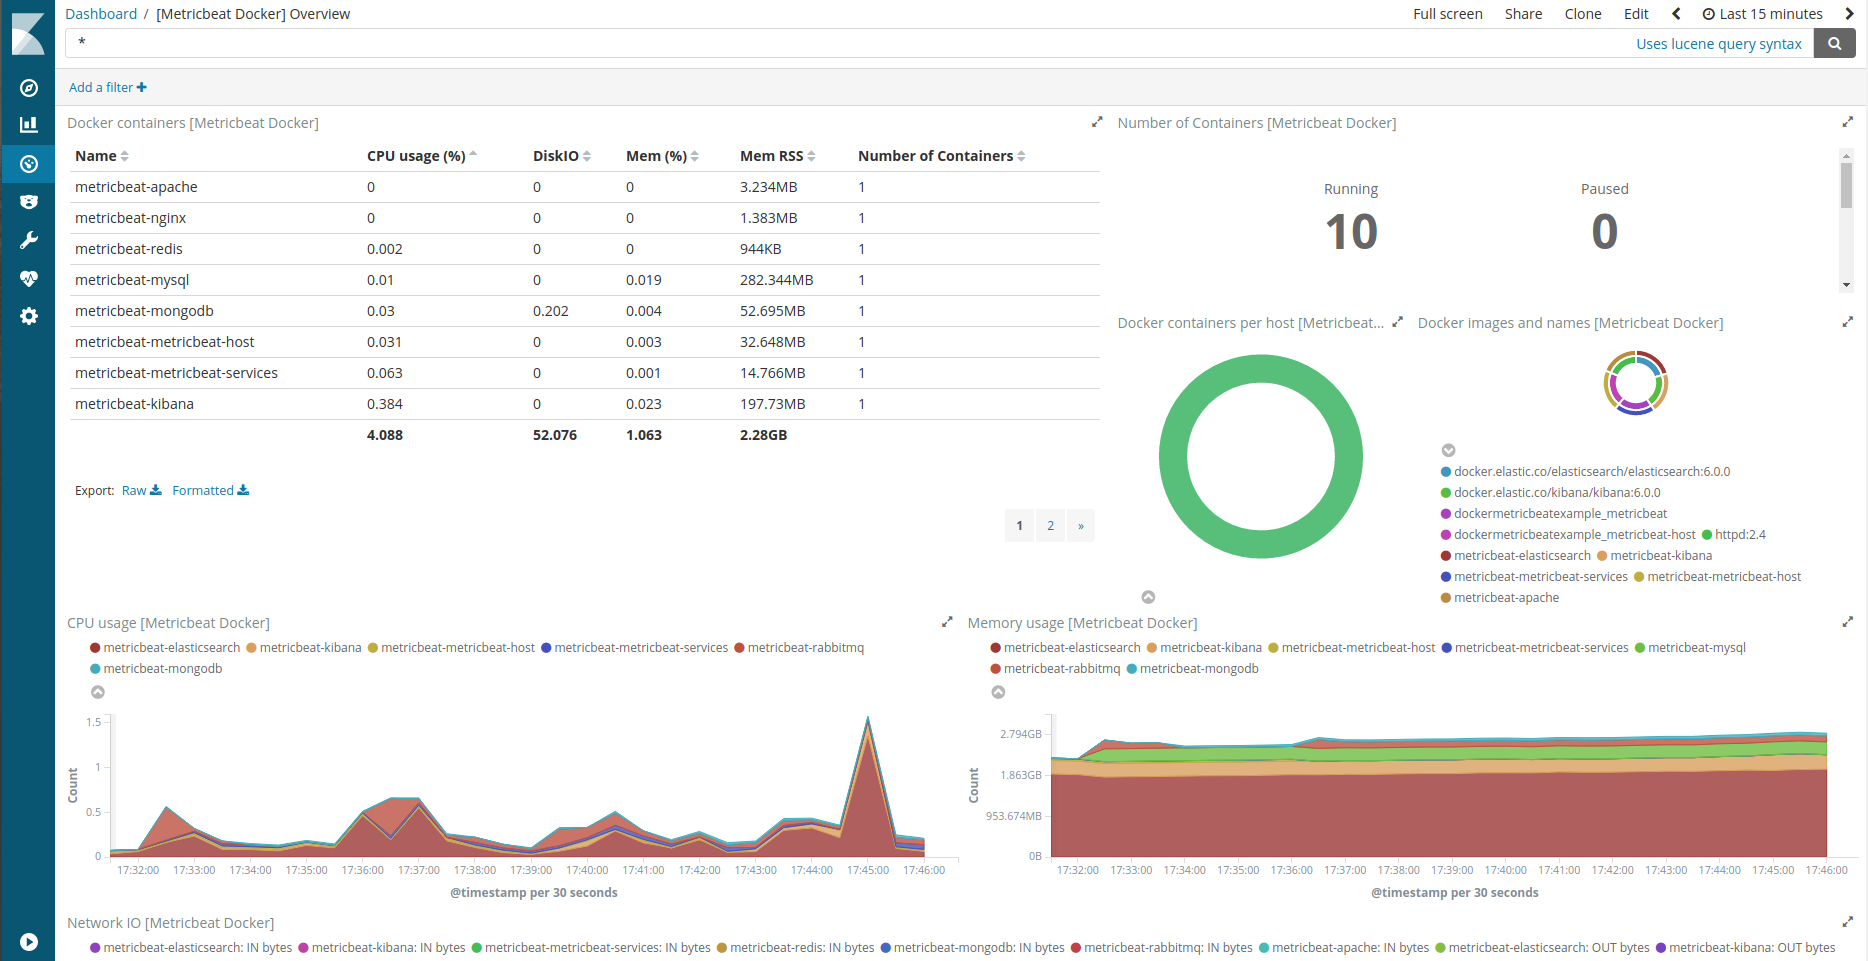
Task: Sort the table by Mem (%)
Action: tap(662, 156)
